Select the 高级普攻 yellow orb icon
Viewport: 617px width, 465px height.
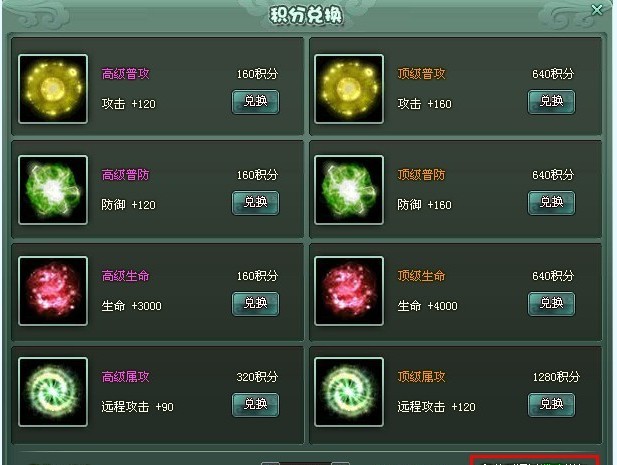pos(53,89)
